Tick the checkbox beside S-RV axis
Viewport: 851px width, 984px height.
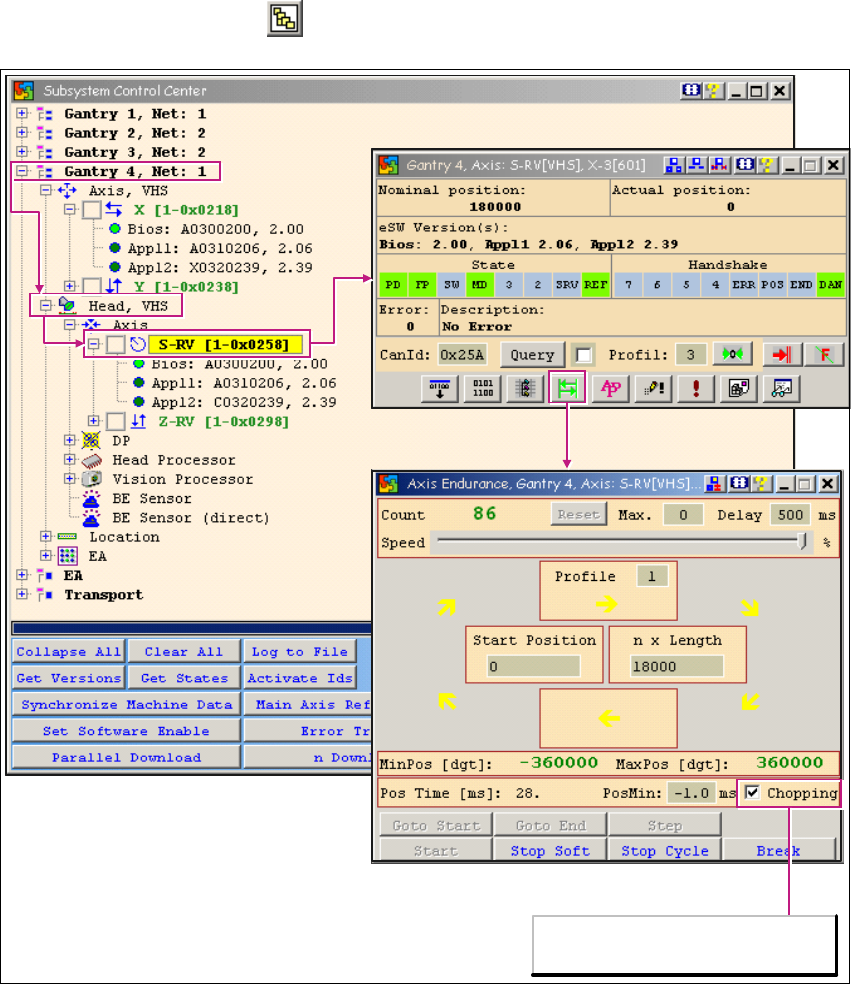coord(117,345)
